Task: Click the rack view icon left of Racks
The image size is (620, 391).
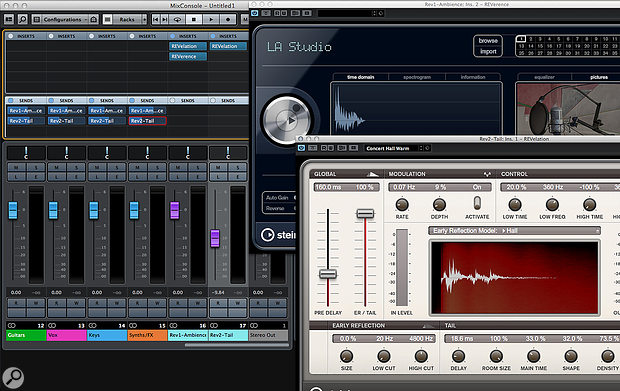Action: (x=107, y=19)
